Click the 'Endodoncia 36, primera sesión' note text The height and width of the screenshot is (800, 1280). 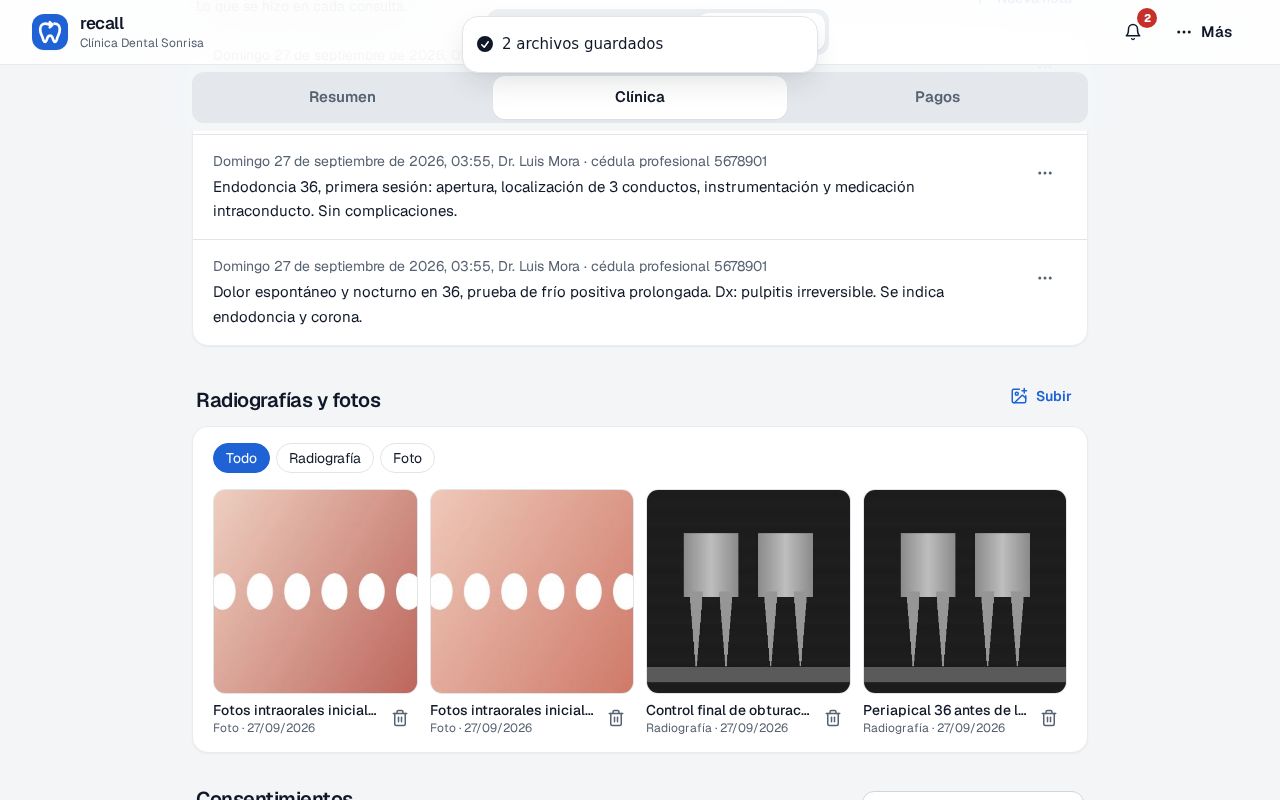(x=564, y=199)
